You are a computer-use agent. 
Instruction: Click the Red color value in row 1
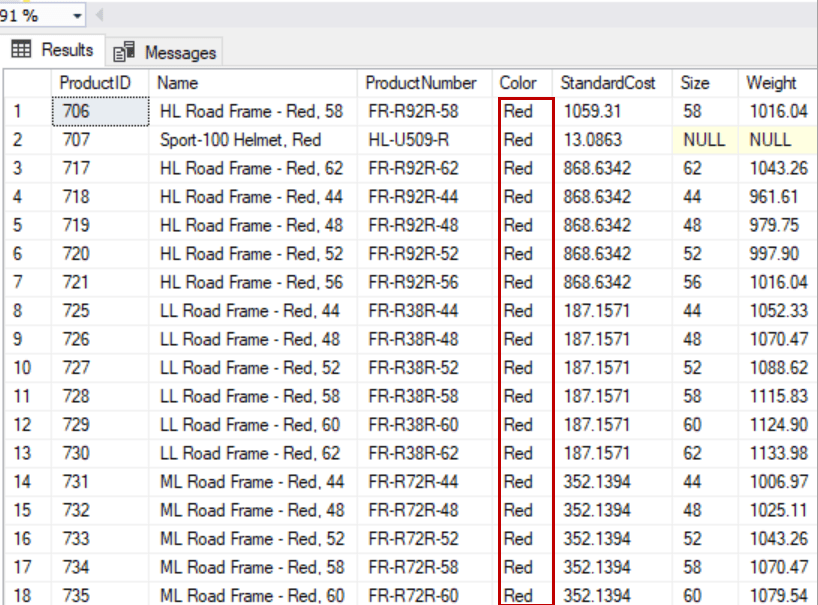516,111
